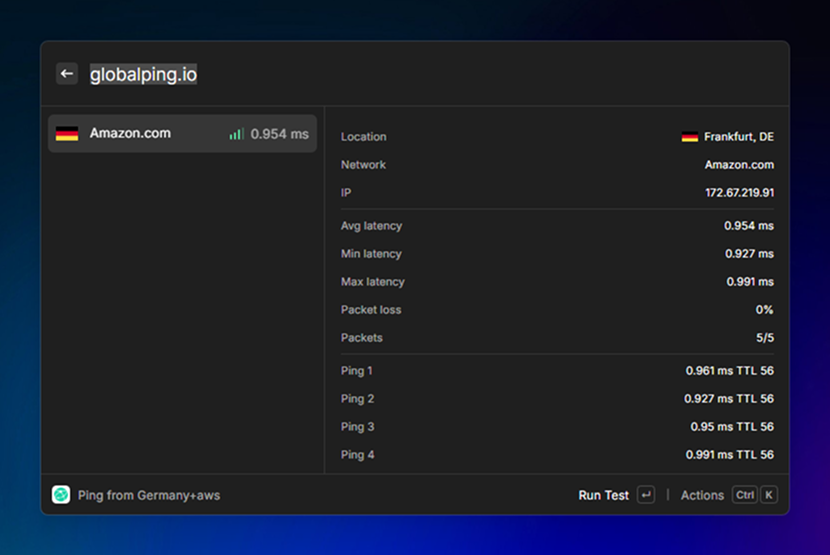This screenshot has height=555, width=830.
Task: Click the back arrow button
Action: click(67, 74)
